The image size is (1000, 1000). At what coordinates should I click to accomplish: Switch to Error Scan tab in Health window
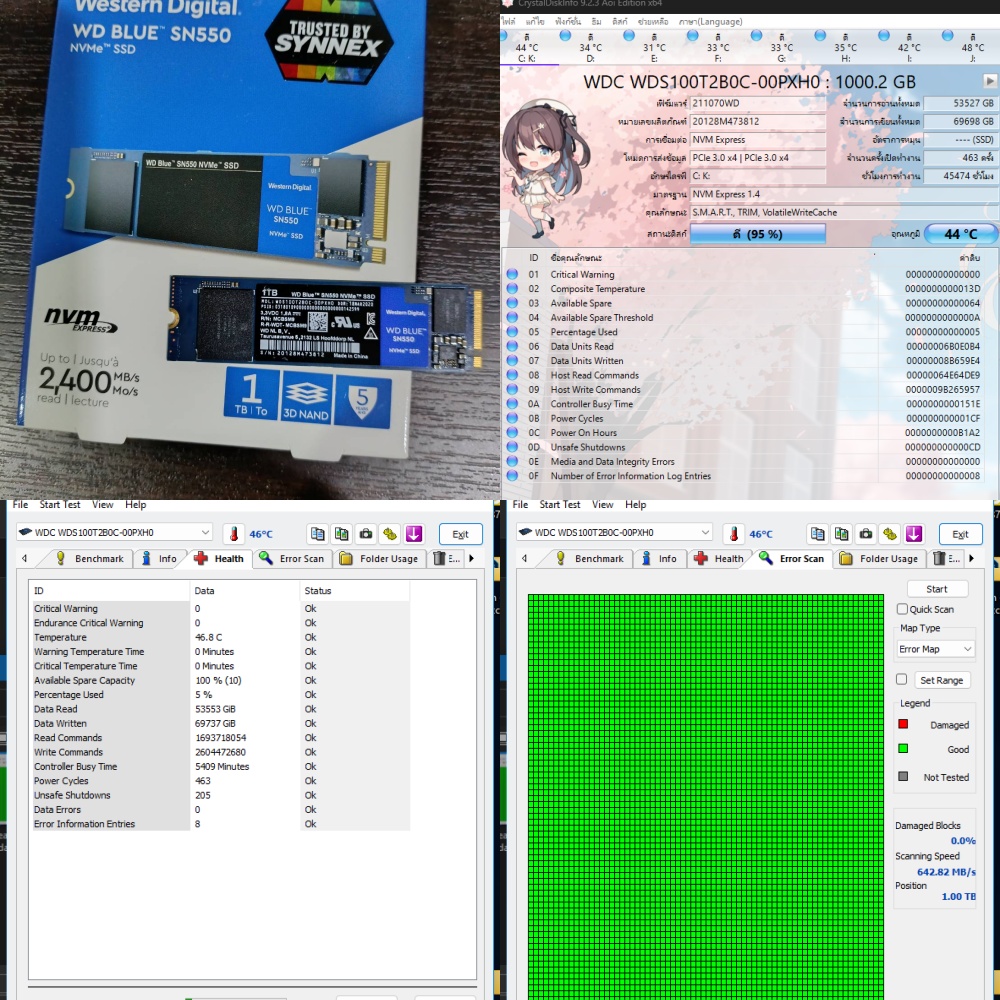click(292, 559)
